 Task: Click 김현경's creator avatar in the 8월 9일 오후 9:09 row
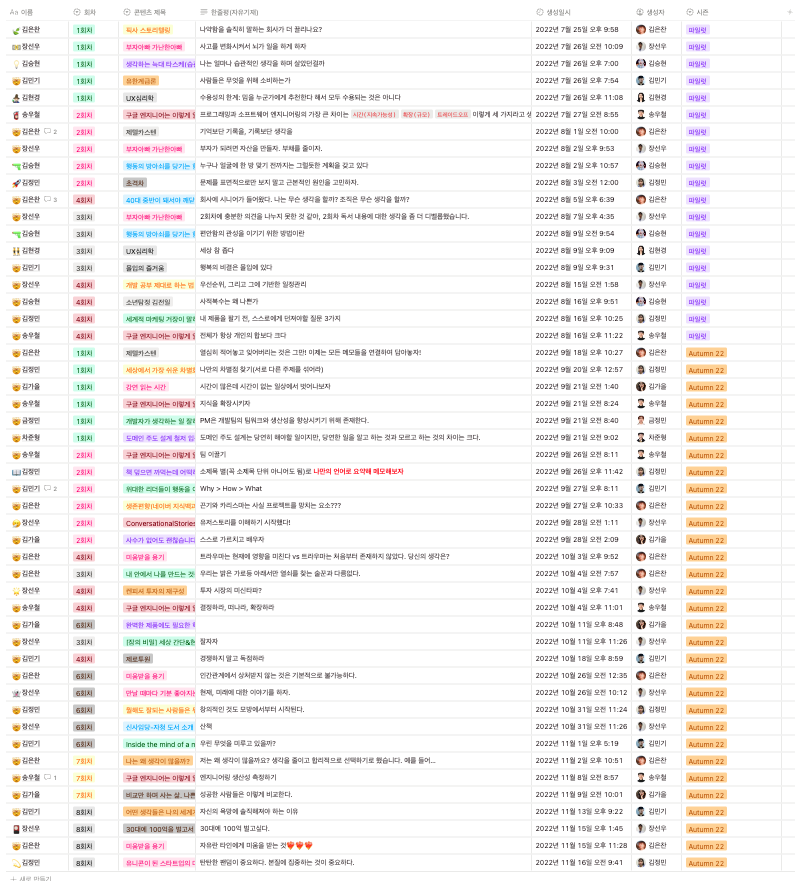click(640, 251)
